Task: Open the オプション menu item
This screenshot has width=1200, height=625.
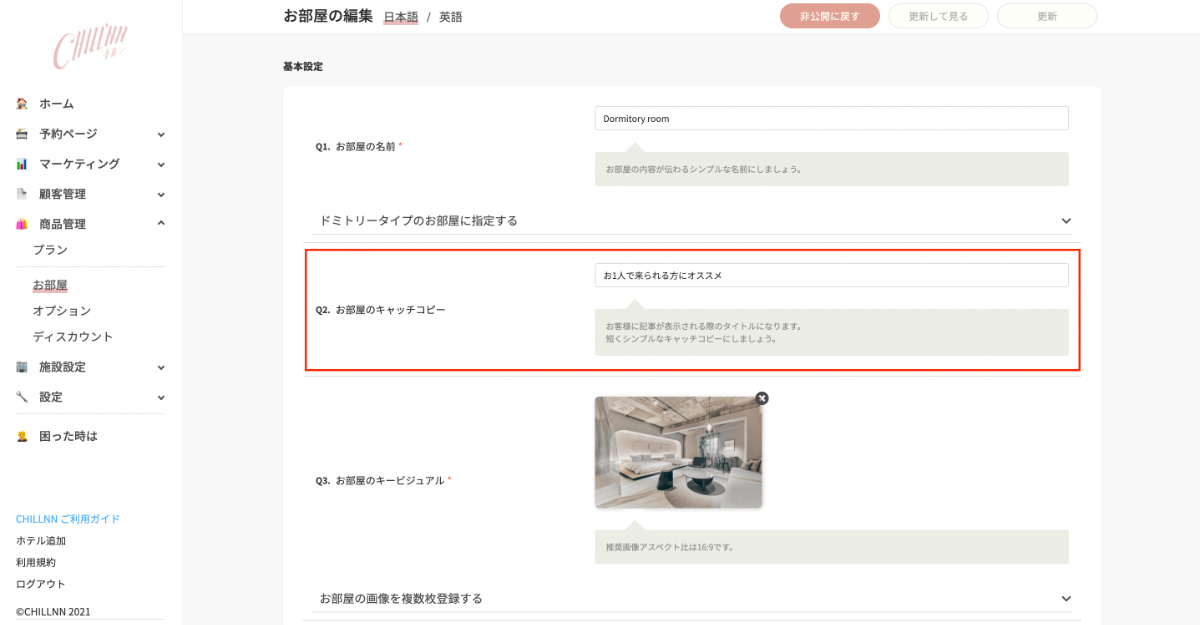Action: pos(61,311)
